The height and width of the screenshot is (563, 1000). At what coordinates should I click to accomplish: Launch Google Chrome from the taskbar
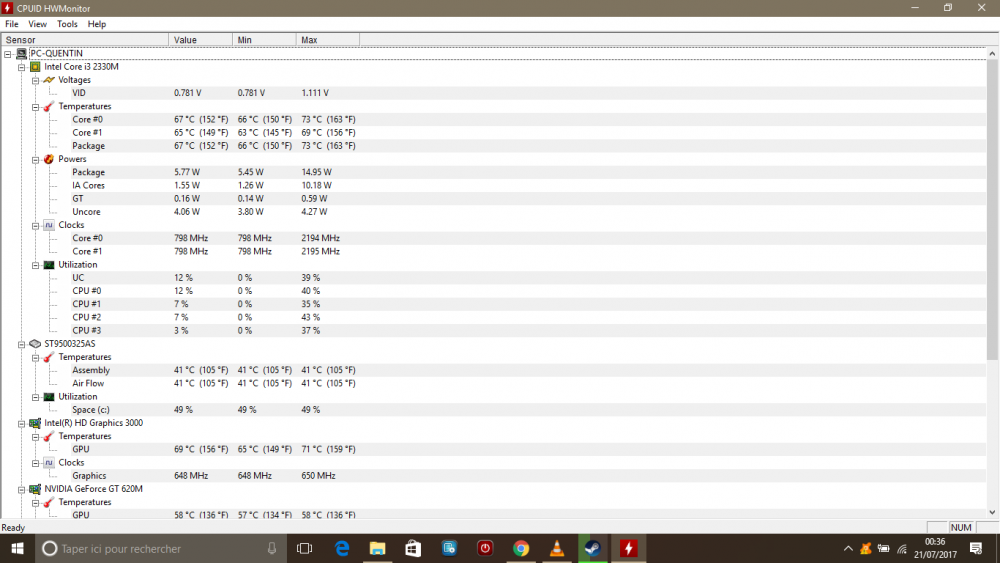click(521, 548)
